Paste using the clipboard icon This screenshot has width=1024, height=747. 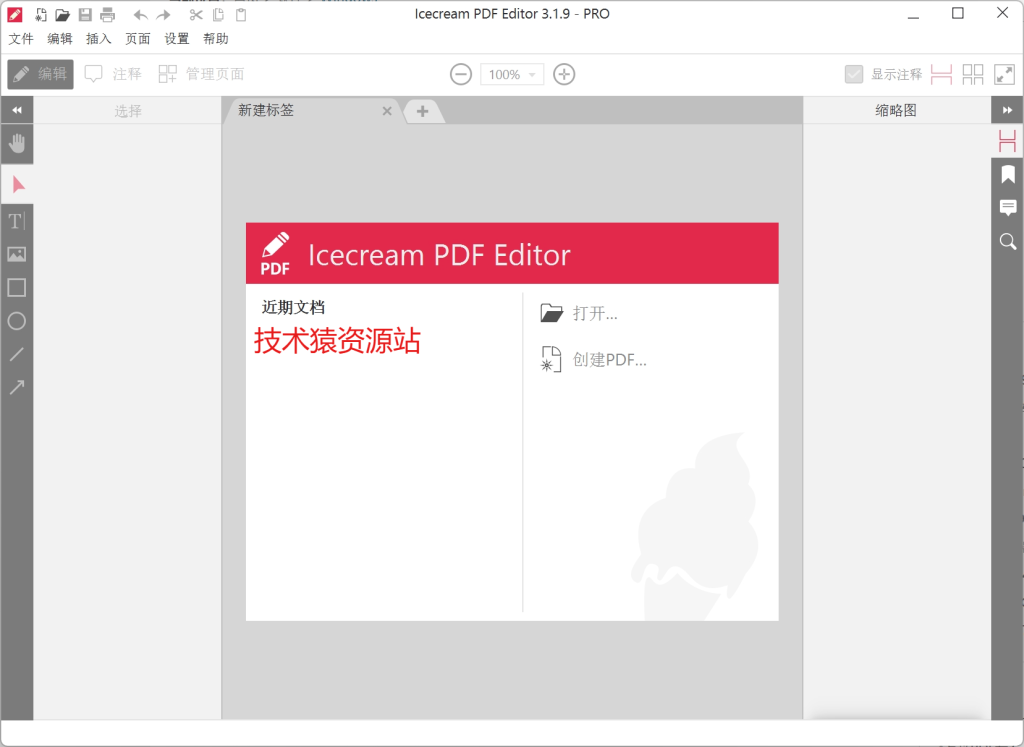coord(241,14)
